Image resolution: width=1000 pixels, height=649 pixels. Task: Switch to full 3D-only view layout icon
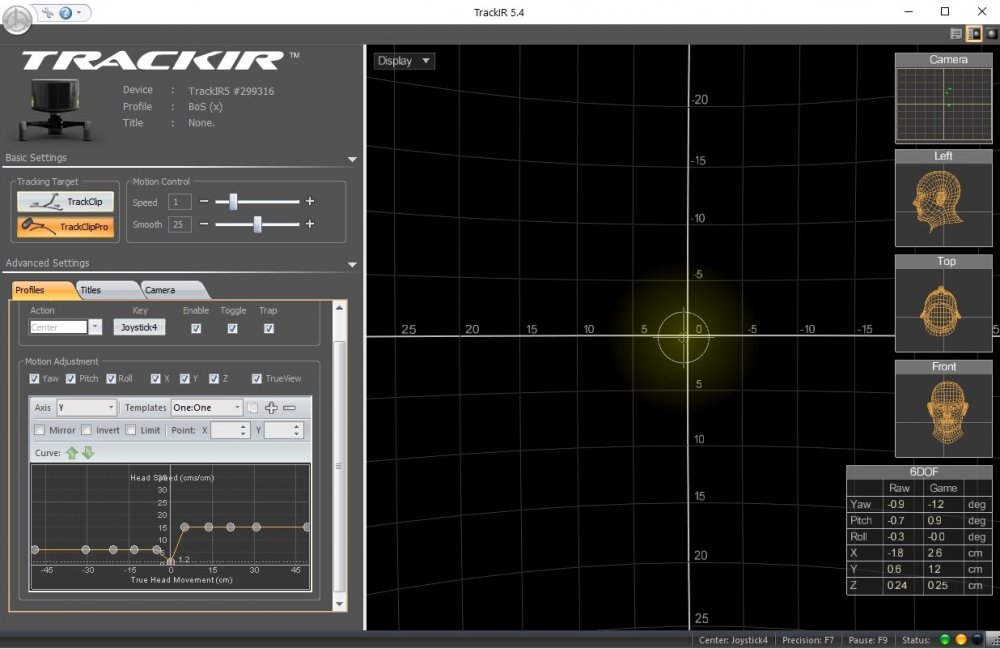991,33
